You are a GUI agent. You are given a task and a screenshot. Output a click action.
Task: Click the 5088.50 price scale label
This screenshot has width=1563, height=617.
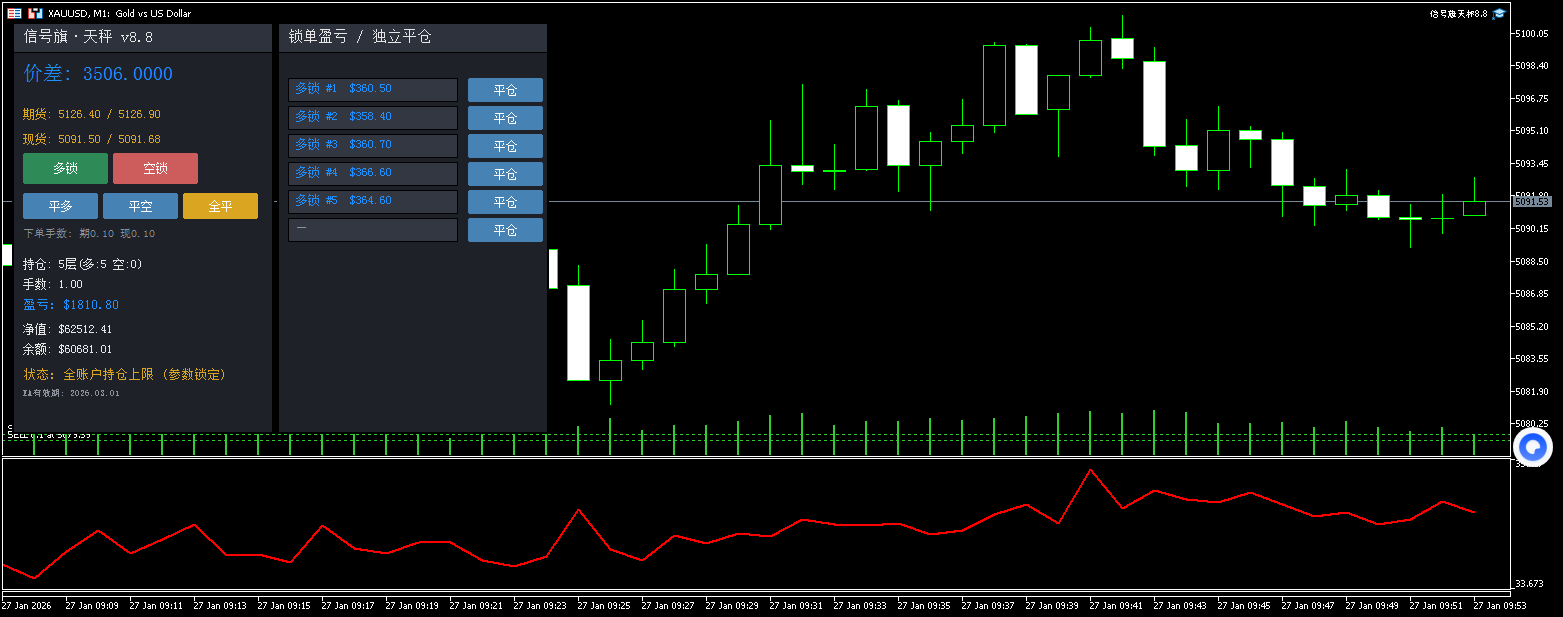click(1532, 261)
